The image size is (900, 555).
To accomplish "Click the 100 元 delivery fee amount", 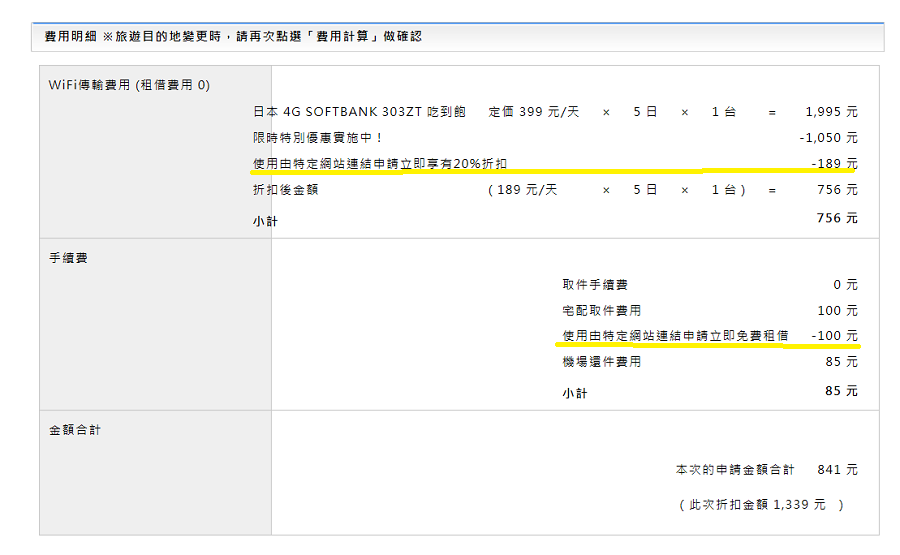I will [837, 311].
